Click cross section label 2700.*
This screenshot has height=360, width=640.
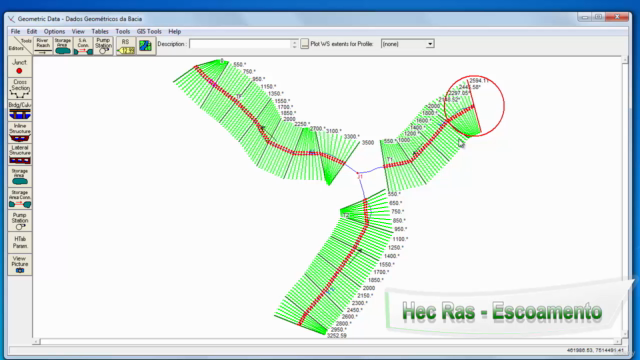317,129
